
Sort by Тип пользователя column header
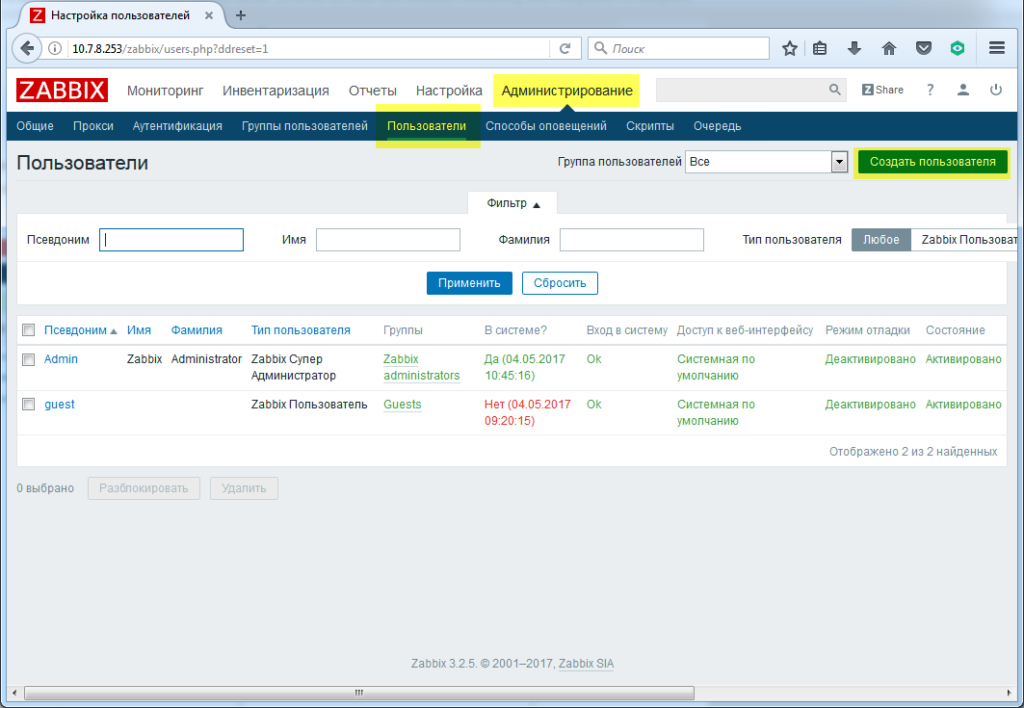click(x=300, y=330)
